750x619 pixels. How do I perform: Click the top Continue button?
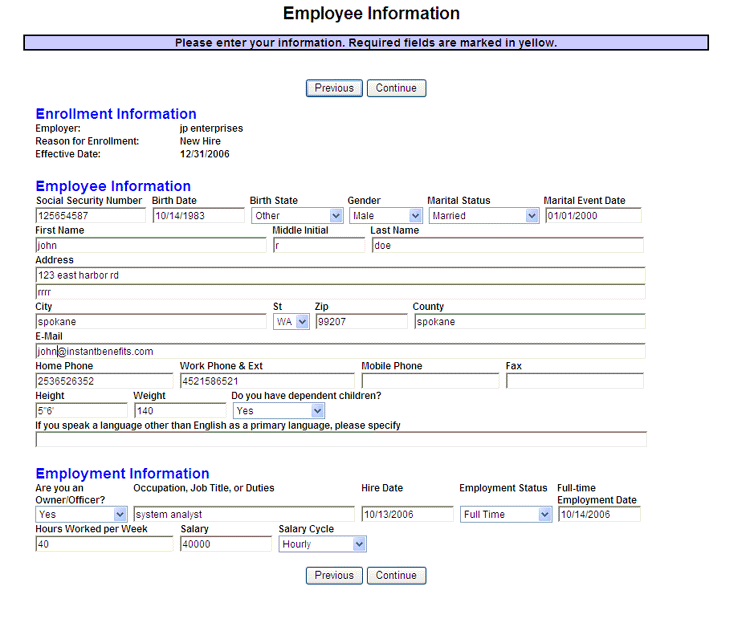tap(396, 88)
